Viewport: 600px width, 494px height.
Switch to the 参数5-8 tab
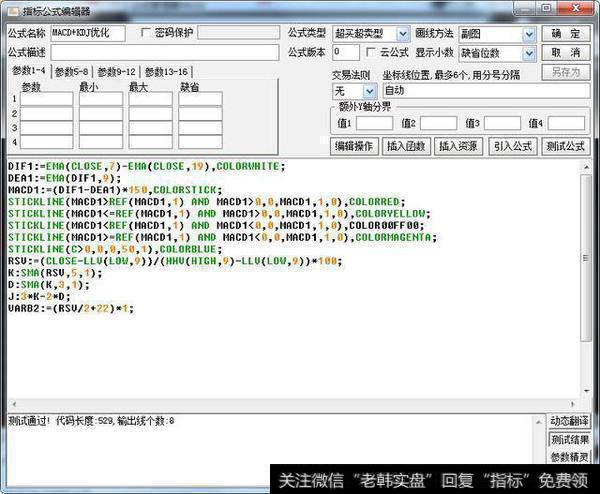point(72,72)
